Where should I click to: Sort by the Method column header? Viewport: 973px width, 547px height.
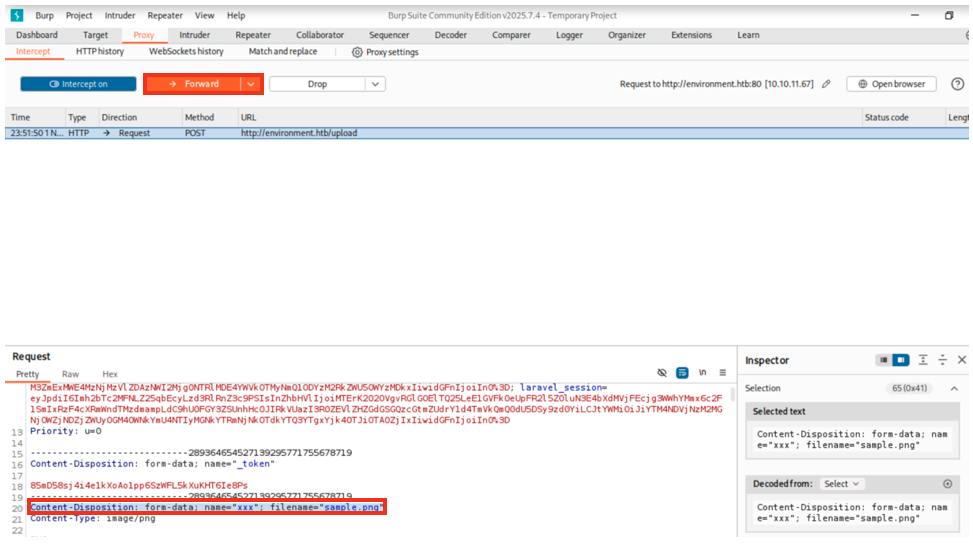pyautogui.click(x=199, y=117)
